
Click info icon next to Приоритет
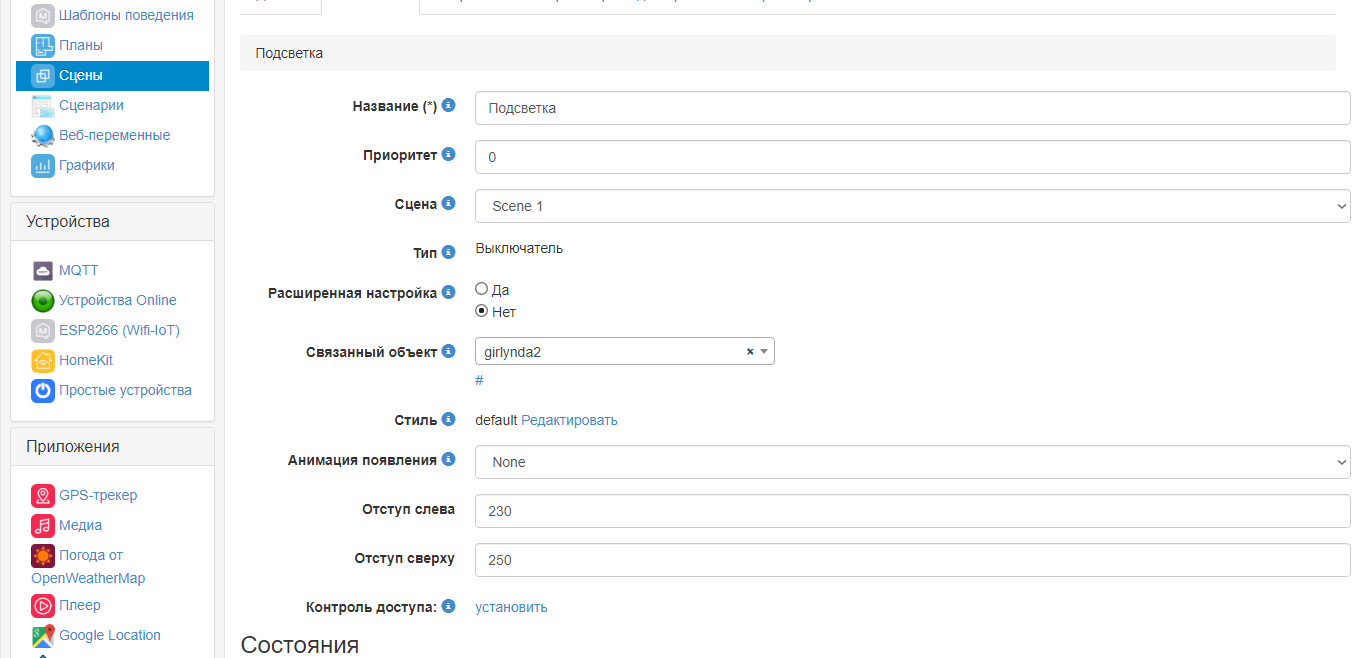(x=449, y=155)
